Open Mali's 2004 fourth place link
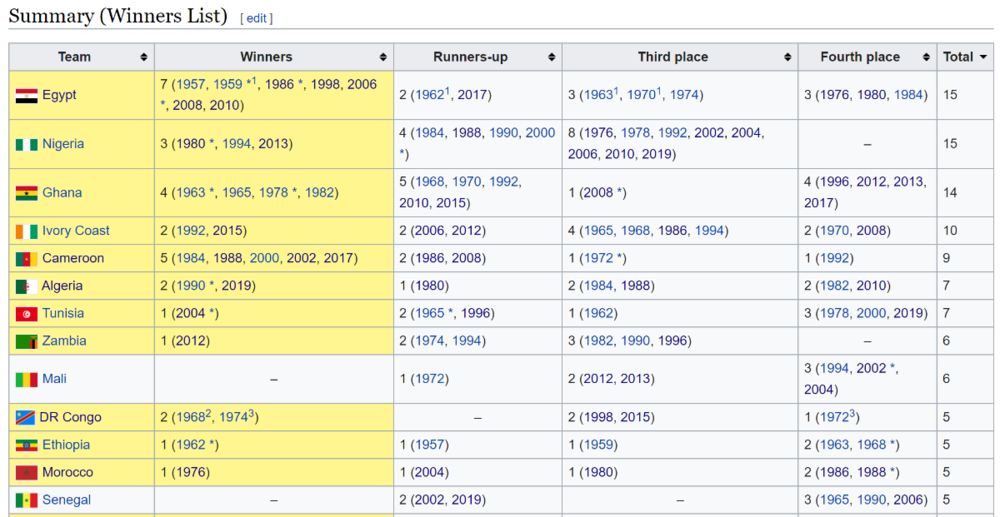This screenshot has height=517, width=1000. [818, 390]
